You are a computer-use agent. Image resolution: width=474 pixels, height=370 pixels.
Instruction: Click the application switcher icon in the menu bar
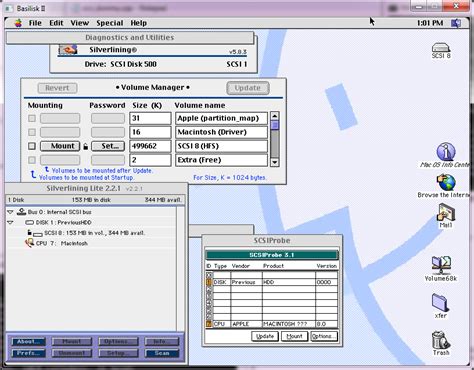pyautogui.click(x=456, y=23)
